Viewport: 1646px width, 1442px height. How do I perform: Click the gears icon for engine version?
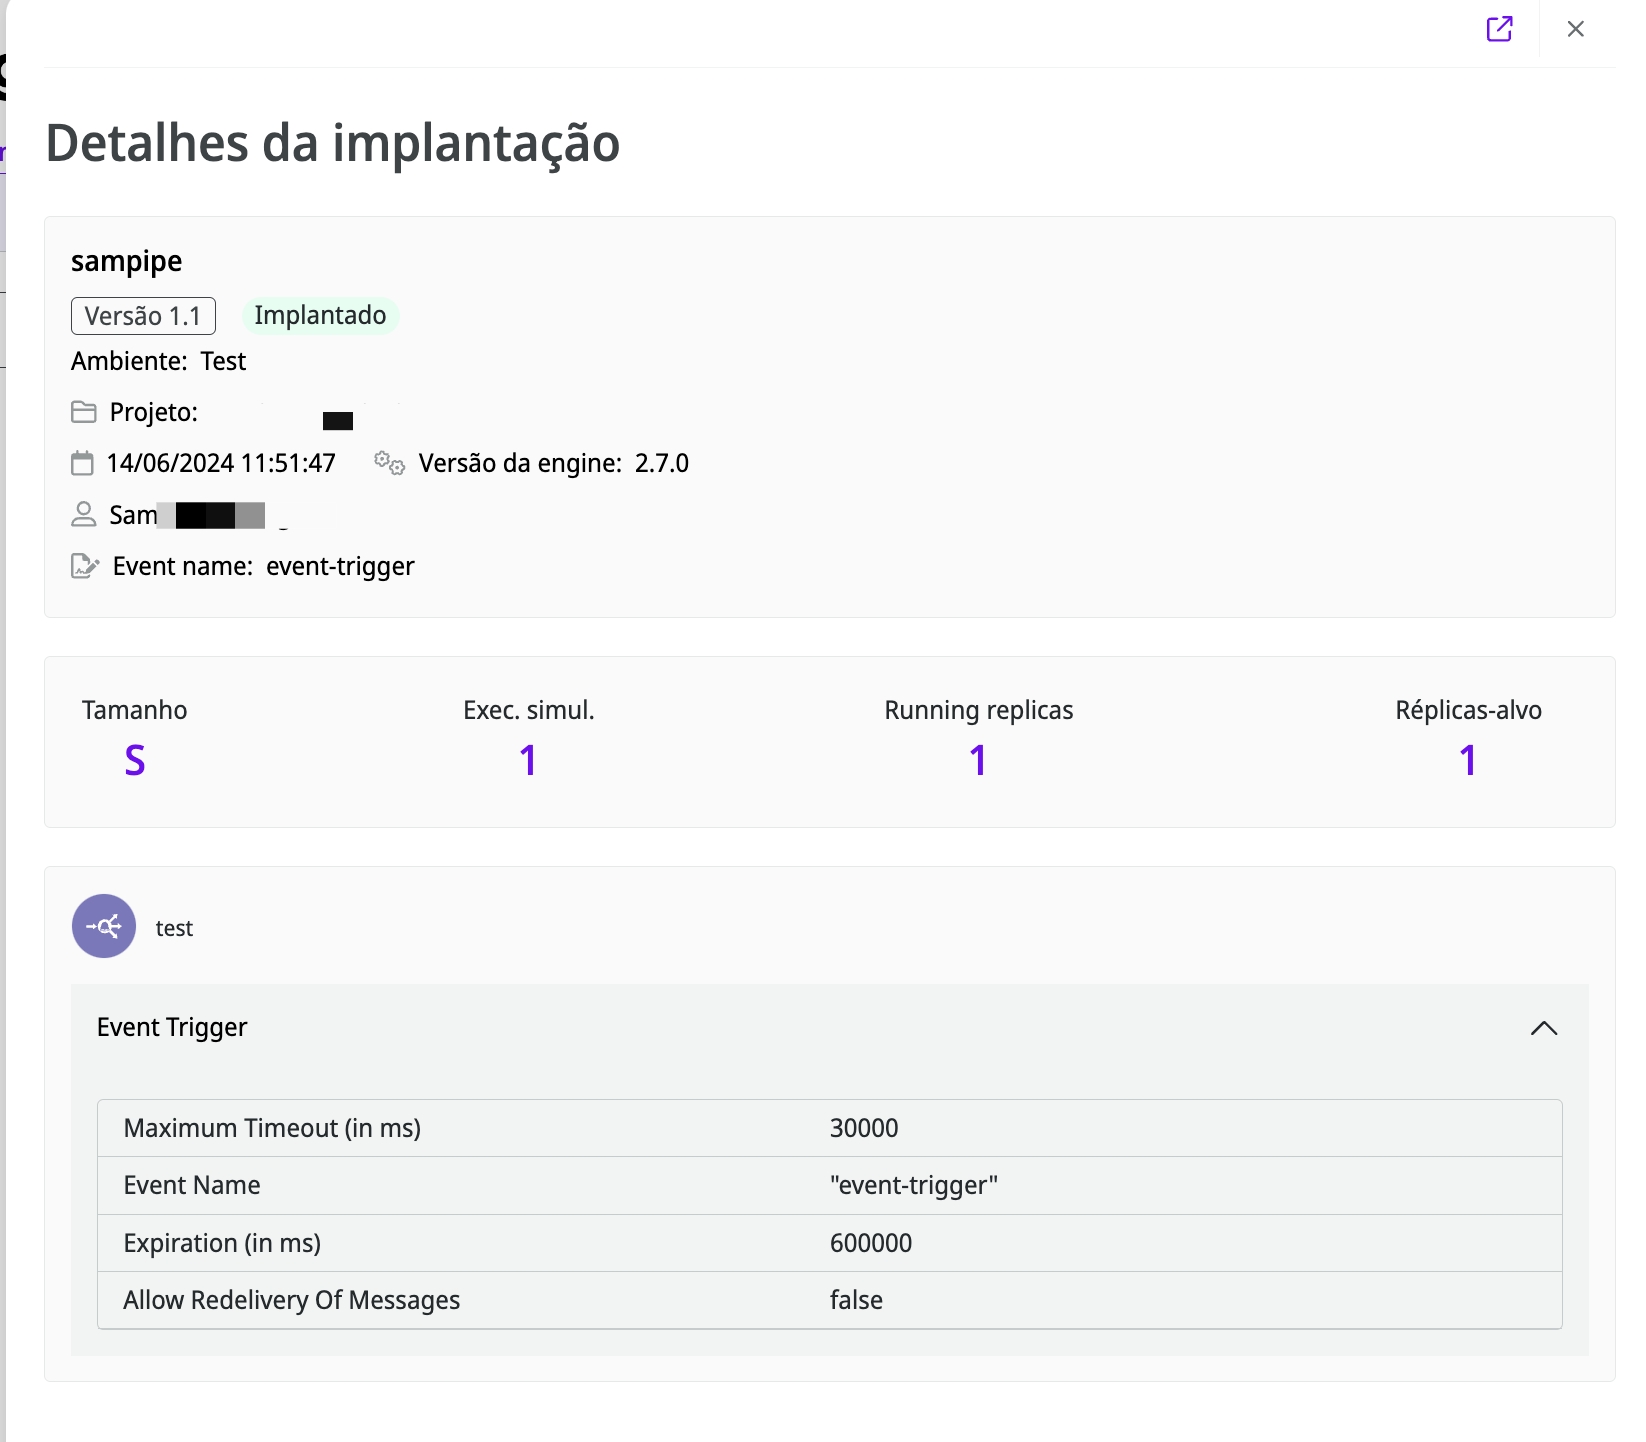click(x=389, y=463)
